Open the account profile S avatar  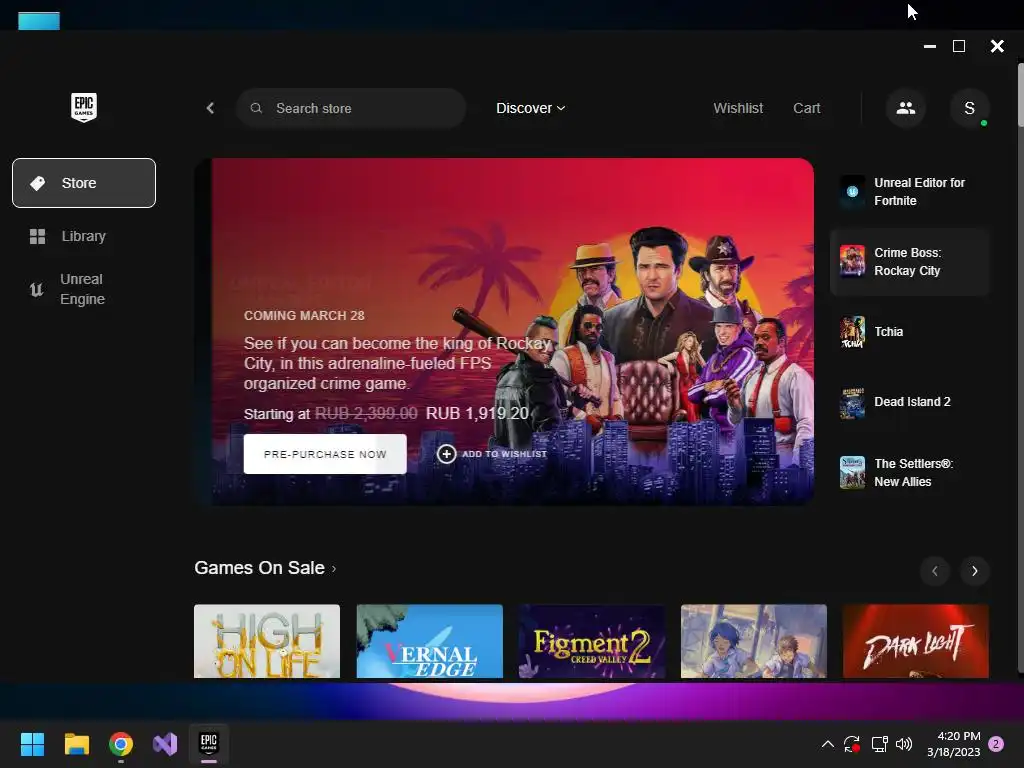click(970, 108)
